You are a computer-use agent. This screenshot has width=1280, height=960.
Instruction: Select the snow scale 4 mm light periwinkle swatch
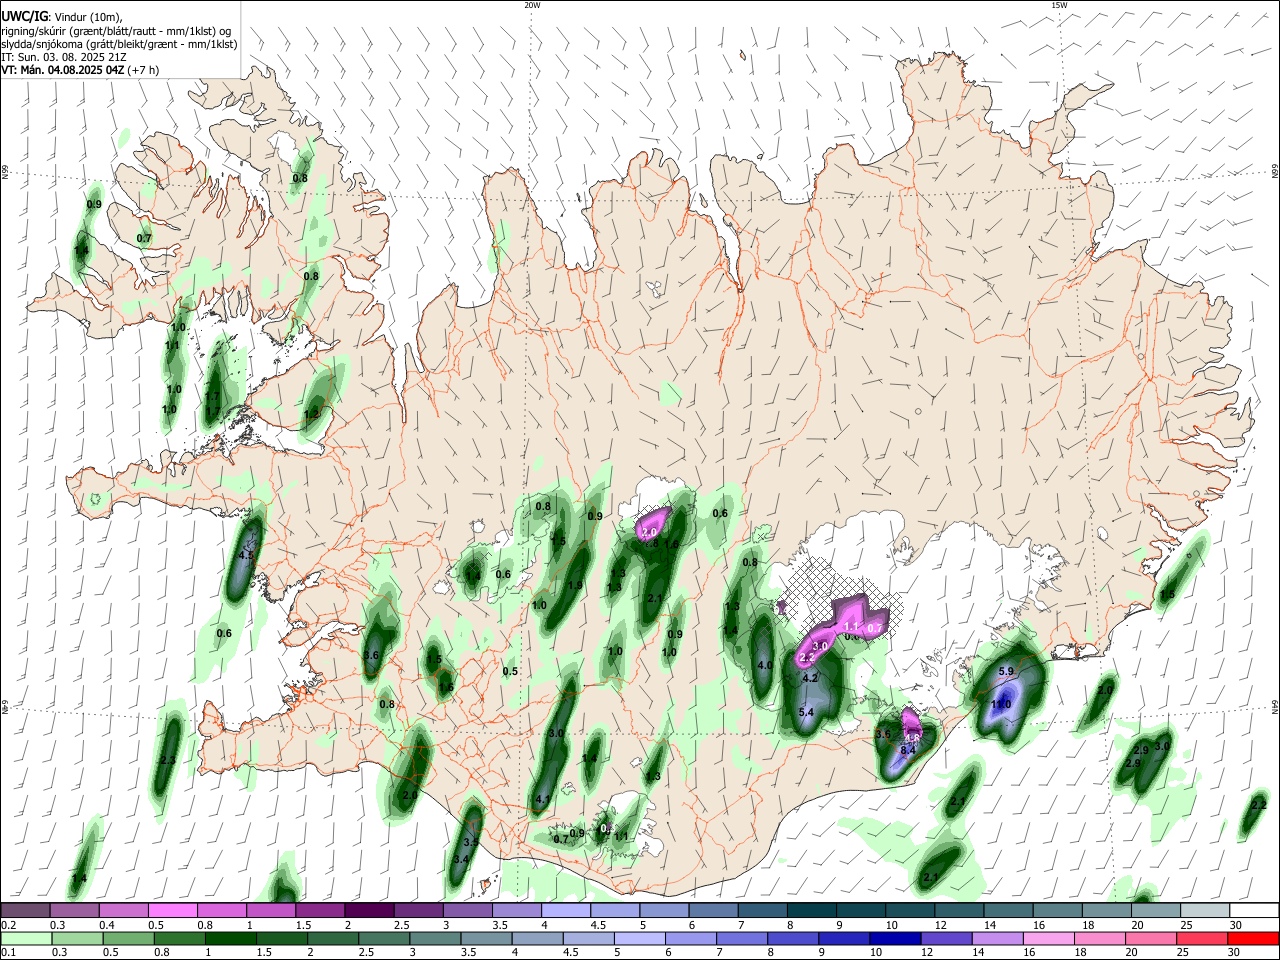[566, 910]
